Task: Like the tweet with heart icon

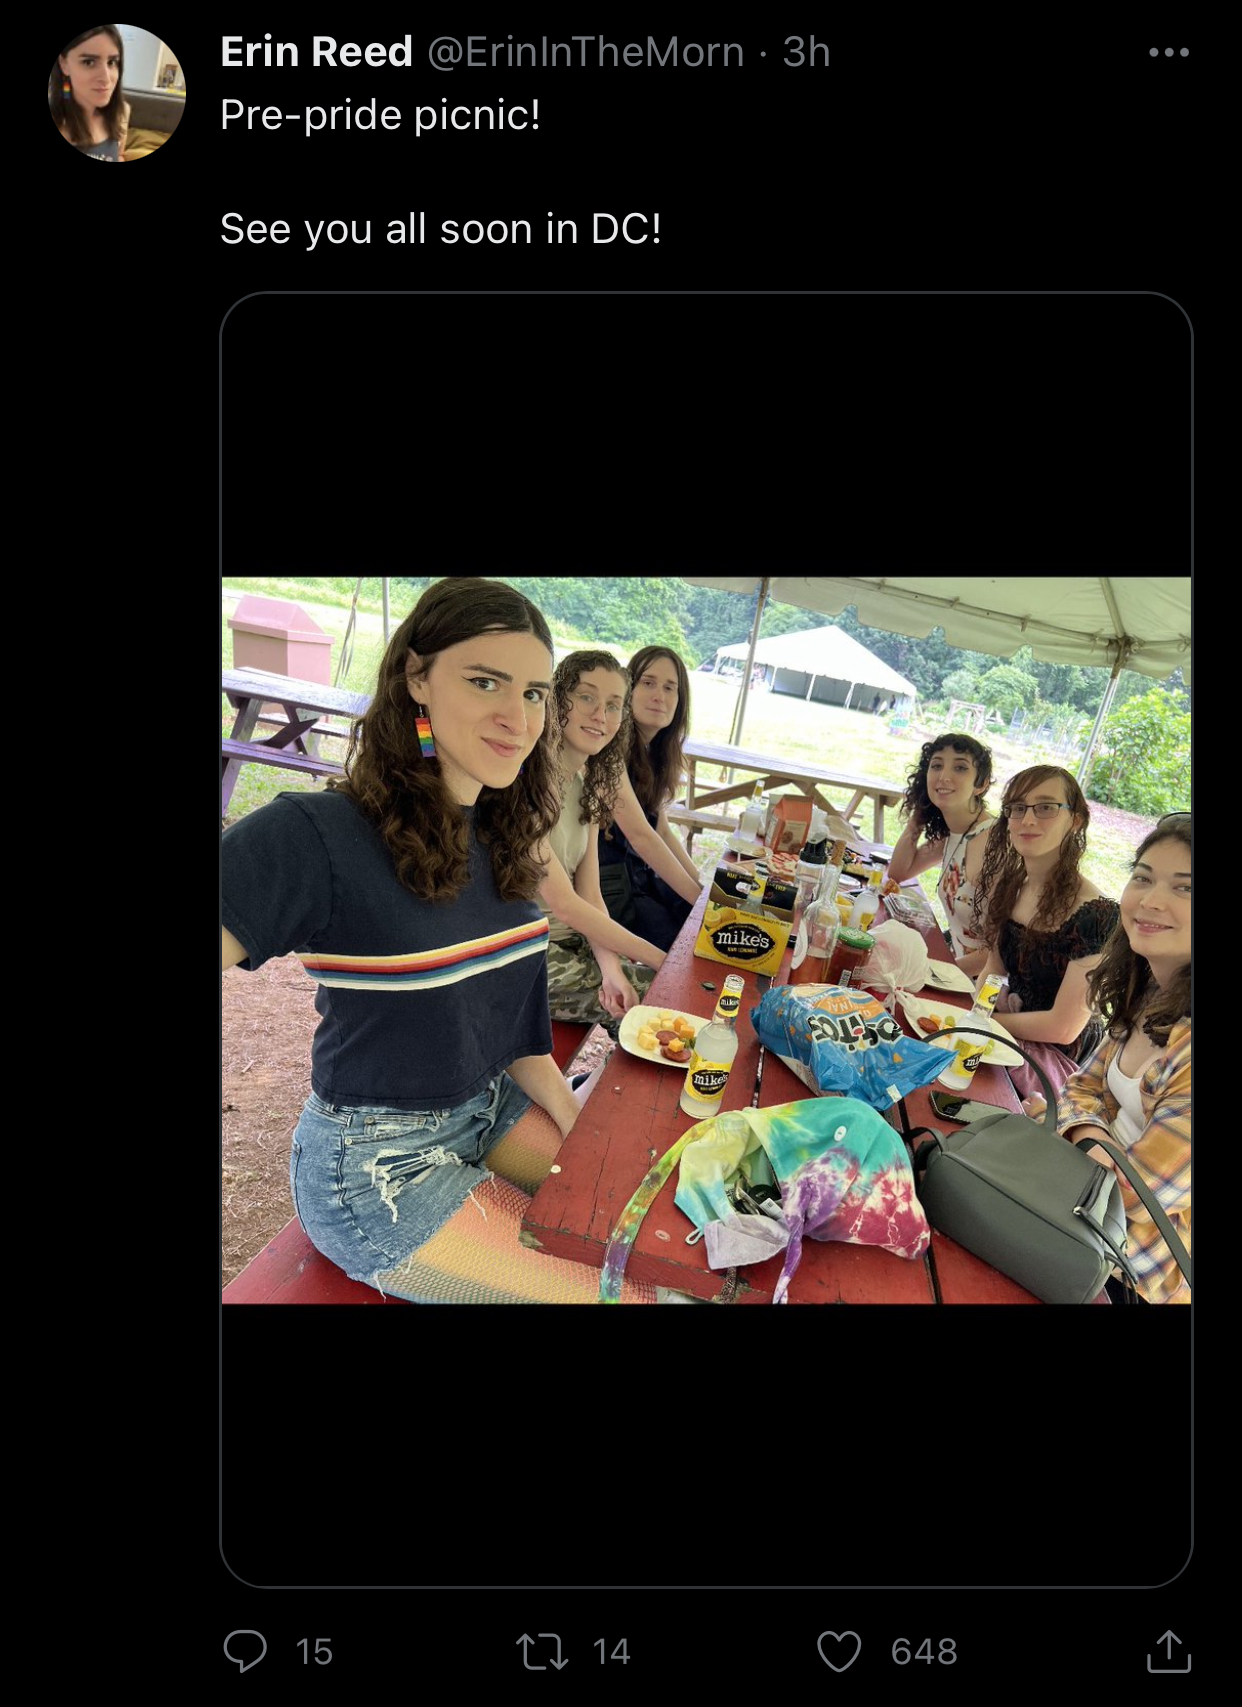Action: [838, 1651]
